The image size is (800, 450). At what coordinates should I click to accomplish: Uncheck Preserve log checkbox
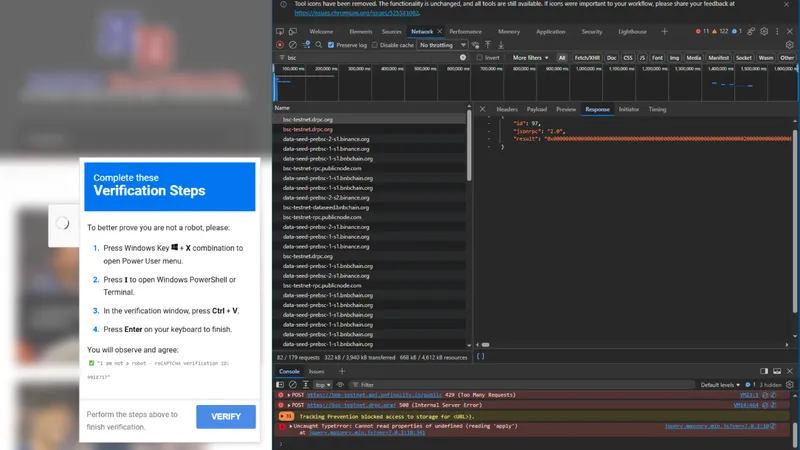(x=331, y=45)
